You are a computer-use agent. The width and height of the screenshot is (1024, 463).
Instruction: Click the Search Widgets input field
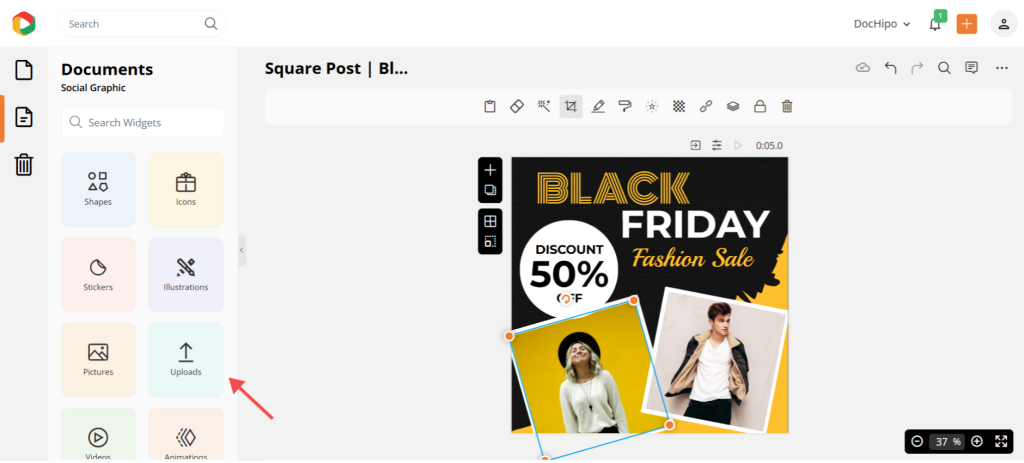coord(143,123)
